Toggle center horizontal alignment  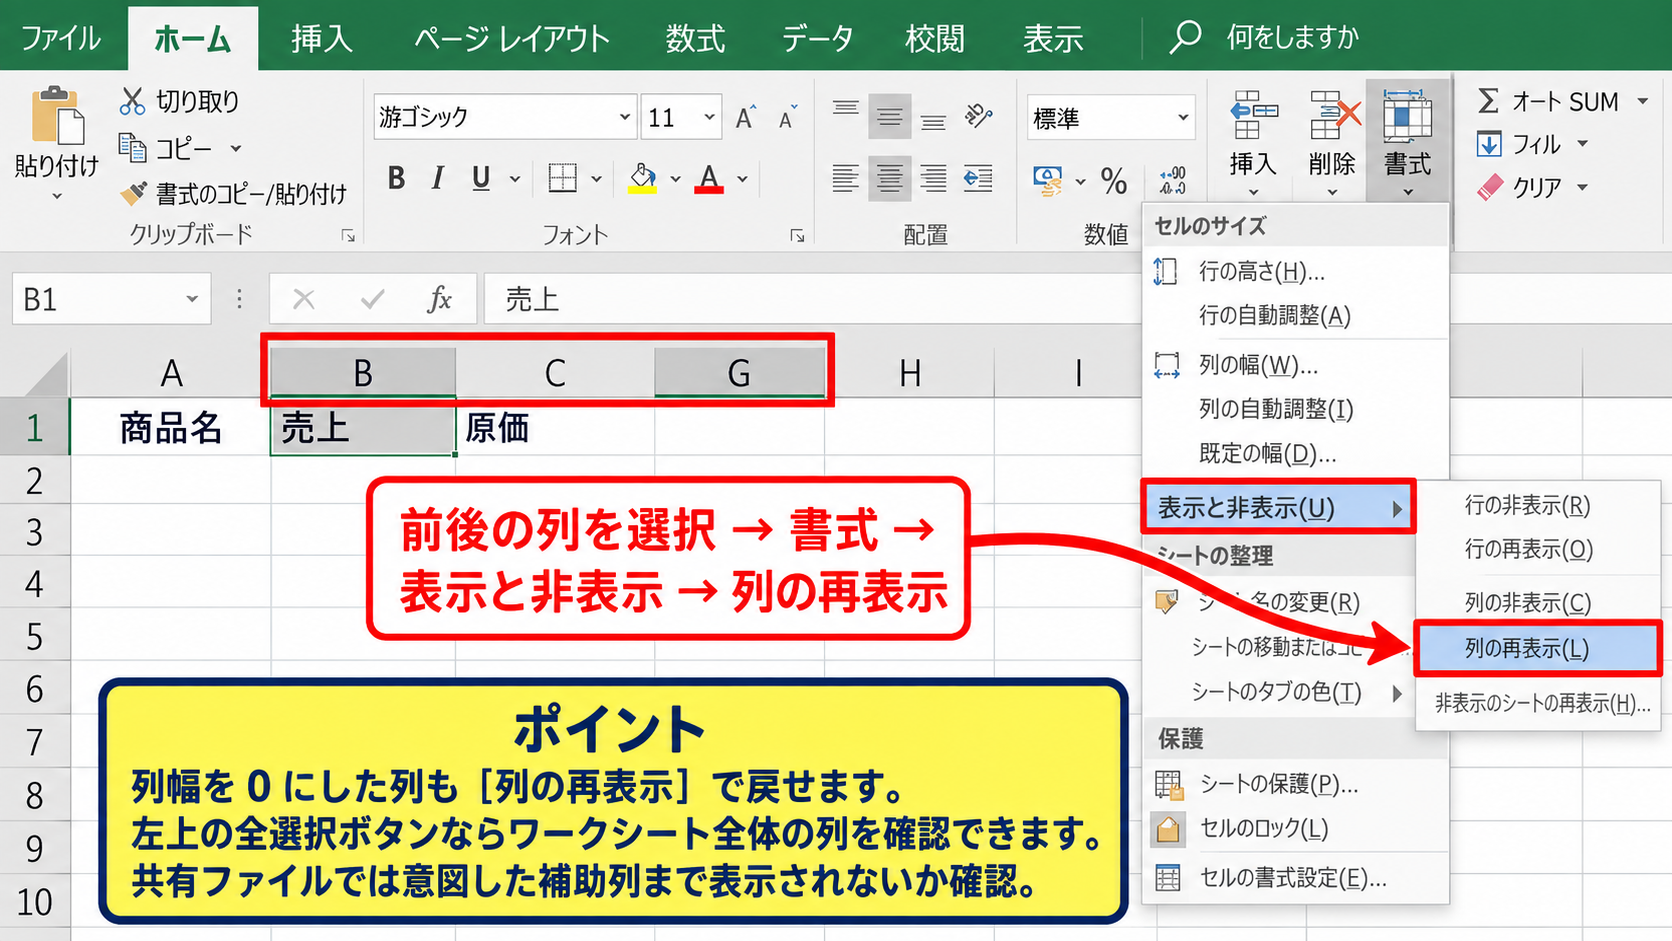(x=889, y=179)
